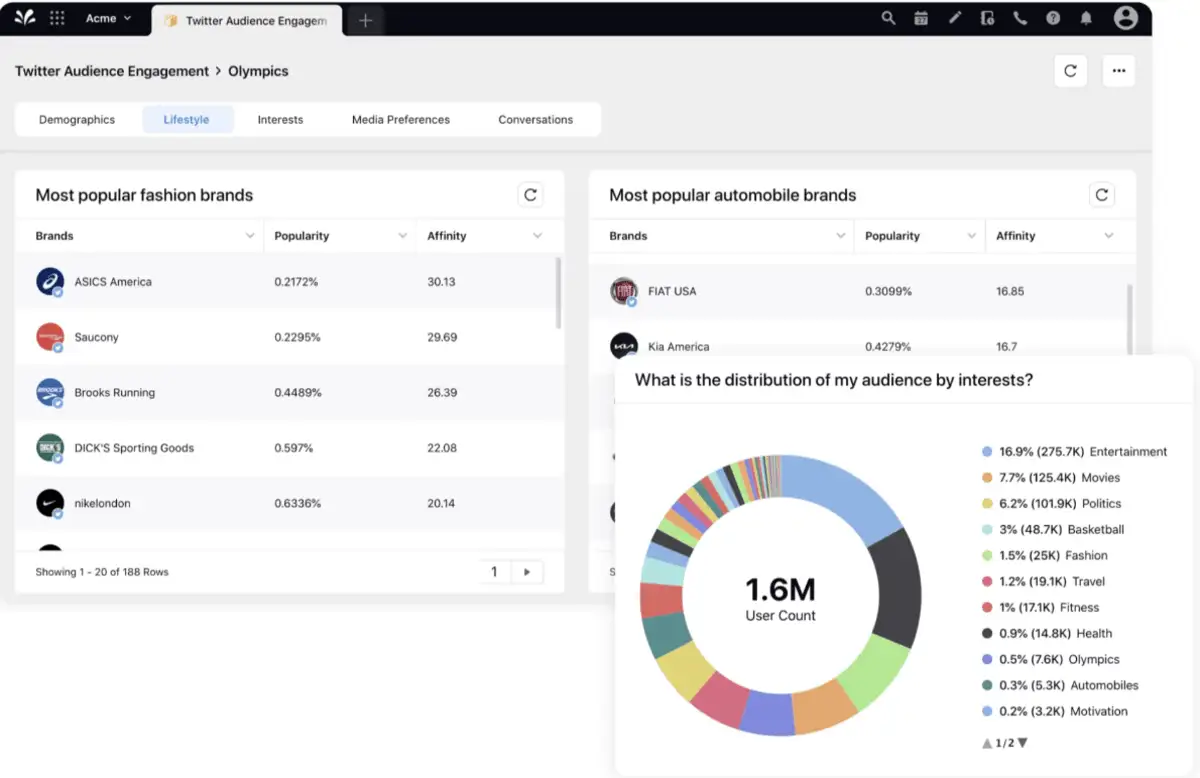The image size is (1200, 778).
Task: Open the help question mark icon
Action: [1053, 17]
